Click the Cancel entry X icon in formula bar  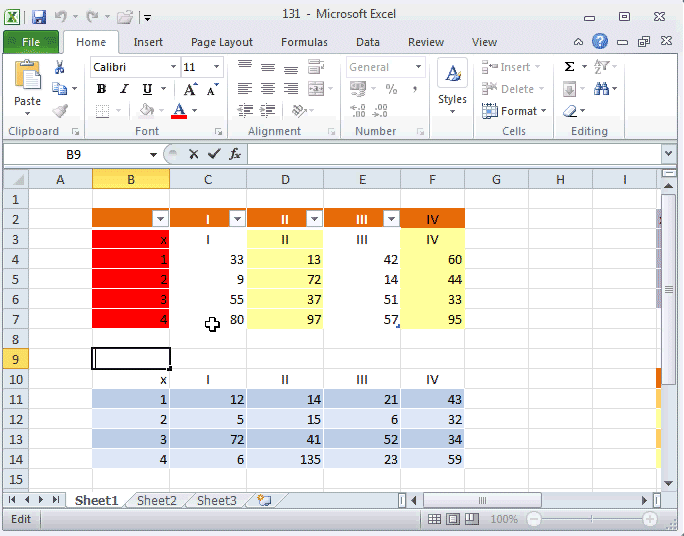(x=193, y=154)
